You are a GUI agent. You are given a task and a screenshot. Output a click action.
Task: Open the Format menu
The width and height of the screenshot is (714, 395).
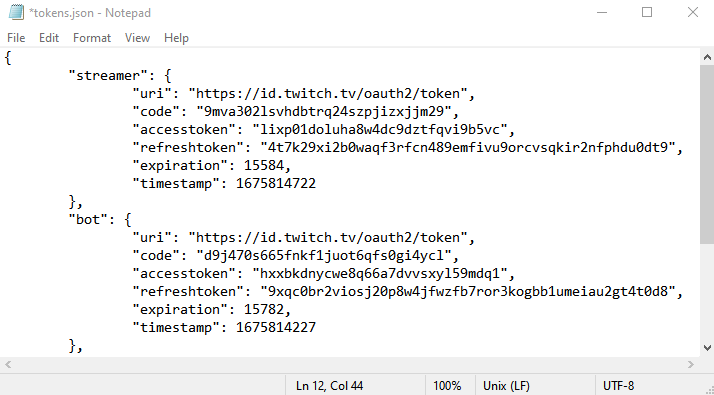tap(92, 38)
